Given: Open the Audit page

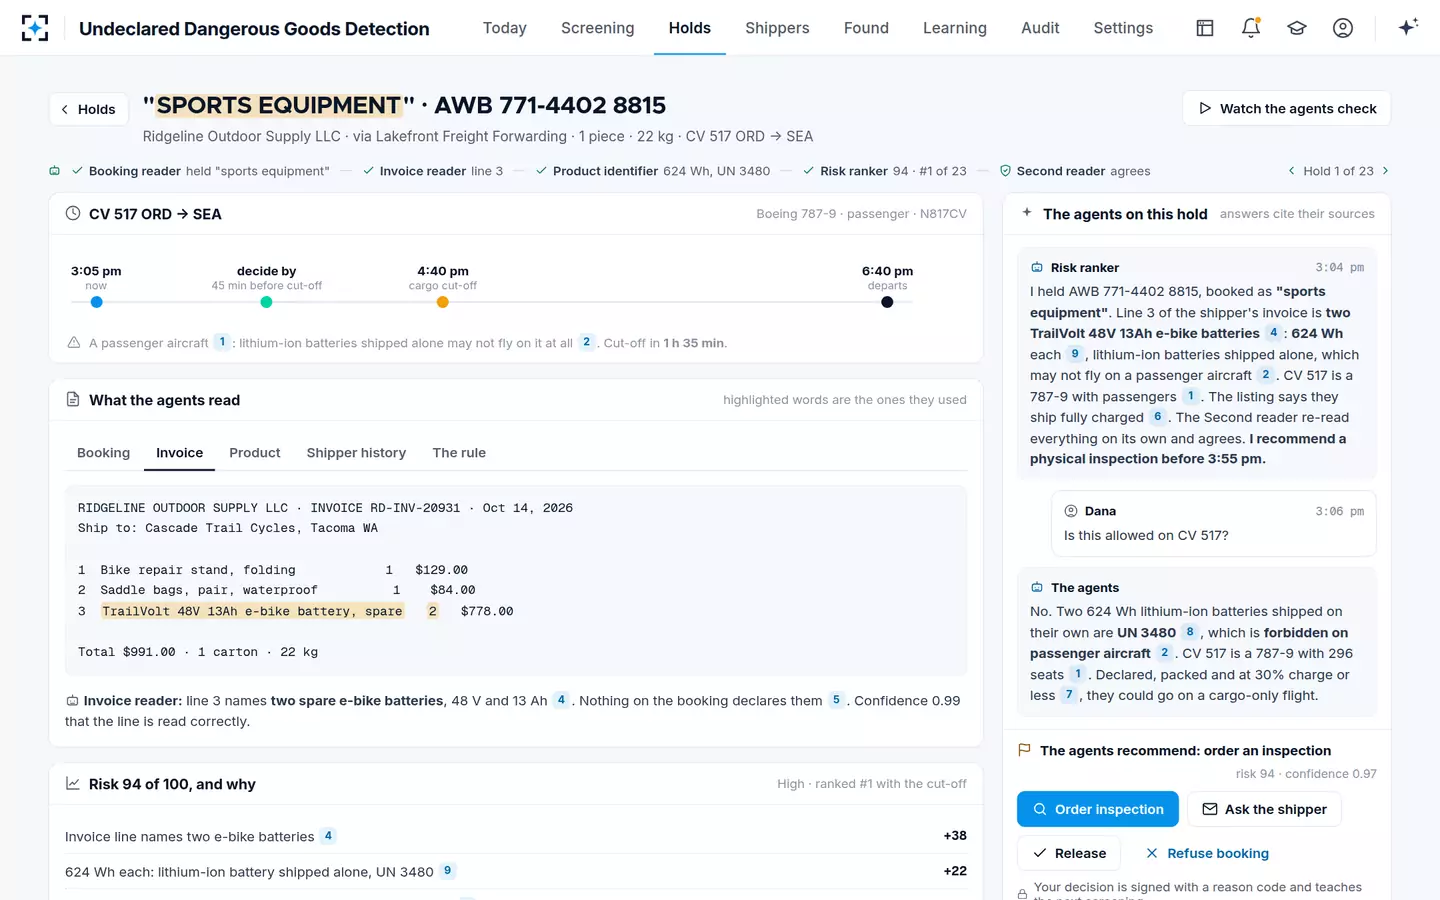Looking at the screenshot, I should coord(1040,28).
